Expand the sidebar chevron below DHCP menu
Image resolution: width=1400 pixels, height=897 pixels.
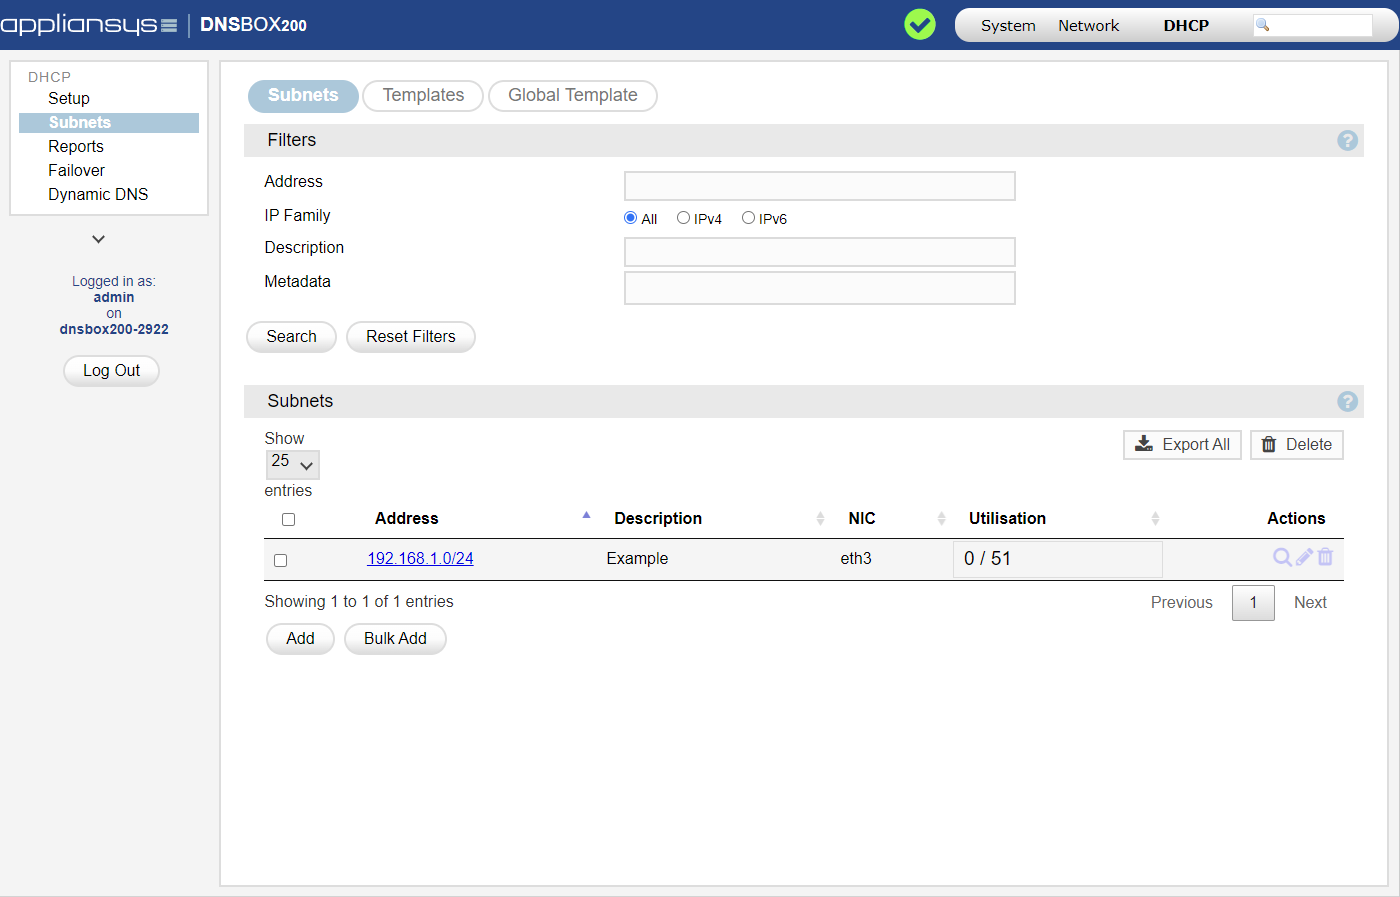(x=98, y=239)
